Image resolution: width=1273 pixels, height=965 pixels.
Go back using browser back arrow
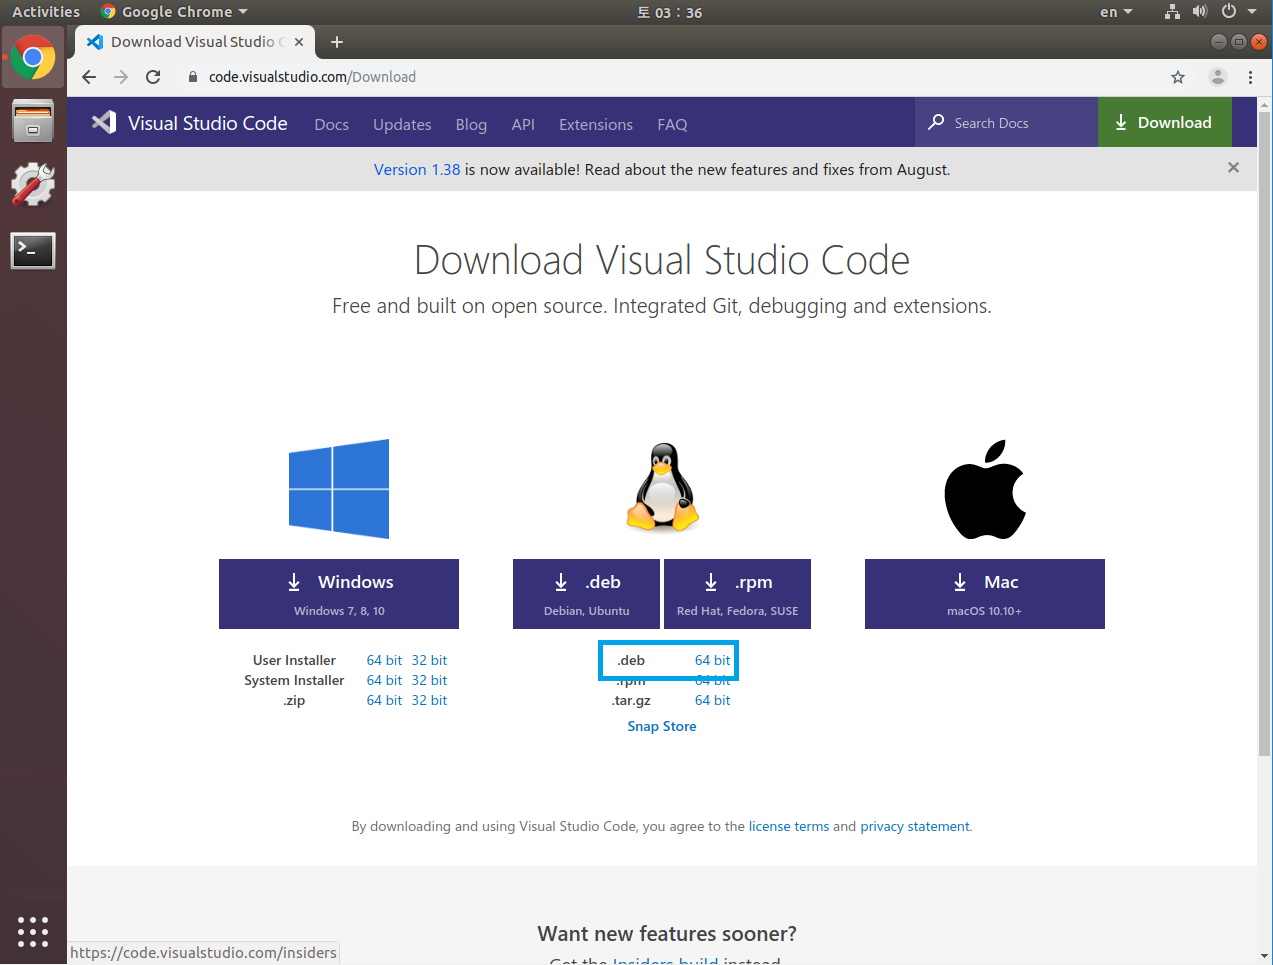[89, 77]
